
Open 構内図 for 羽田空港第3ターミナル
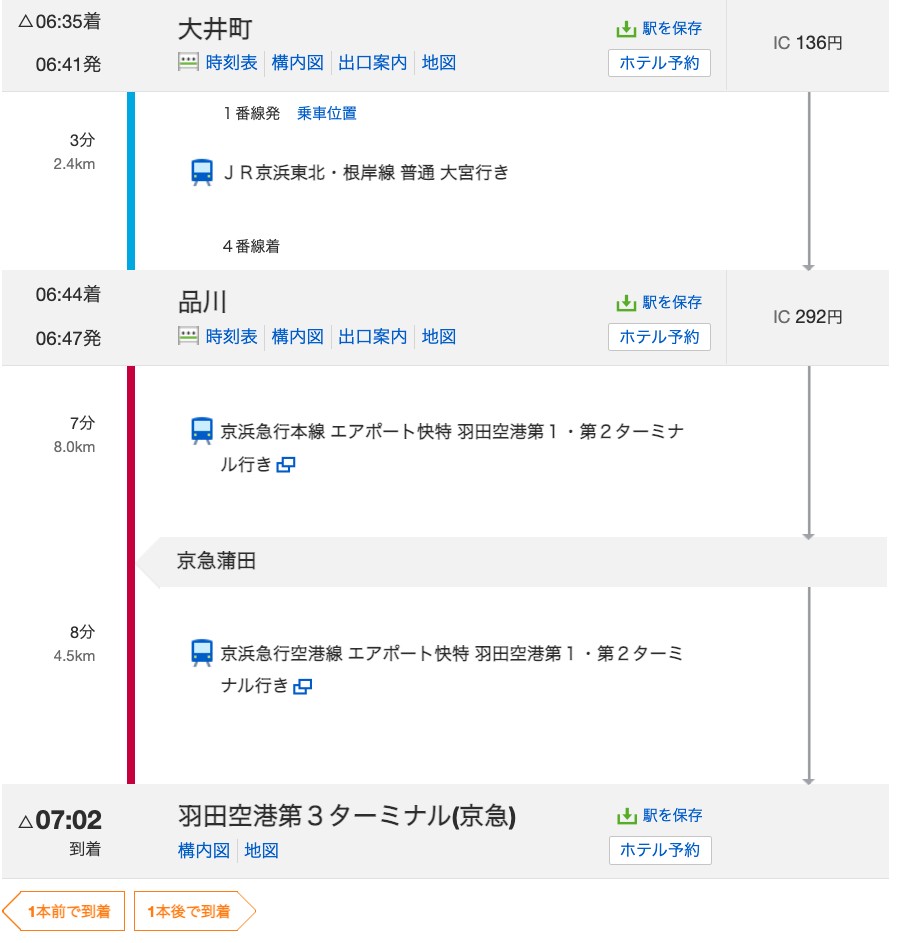204,850
